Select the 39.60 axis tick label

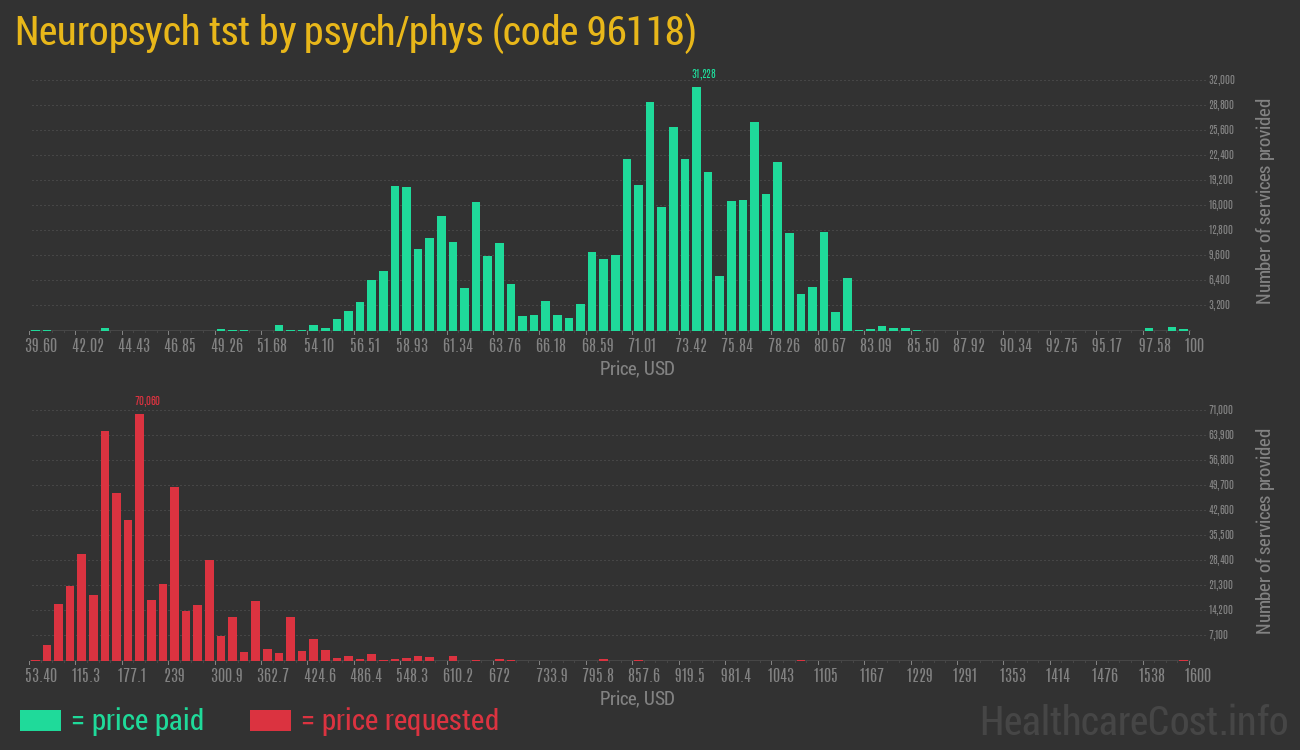[x=41, y=345]
